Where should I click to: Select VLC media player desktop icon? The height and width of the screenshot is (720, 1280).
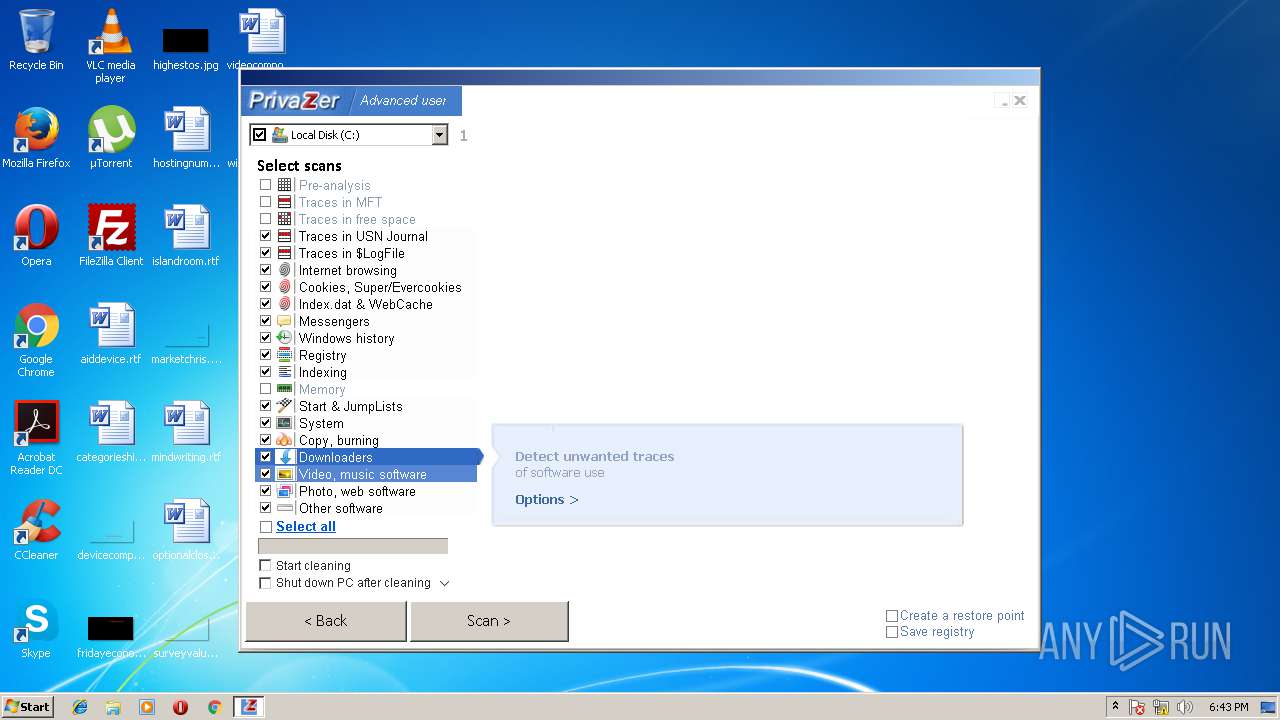111,46
